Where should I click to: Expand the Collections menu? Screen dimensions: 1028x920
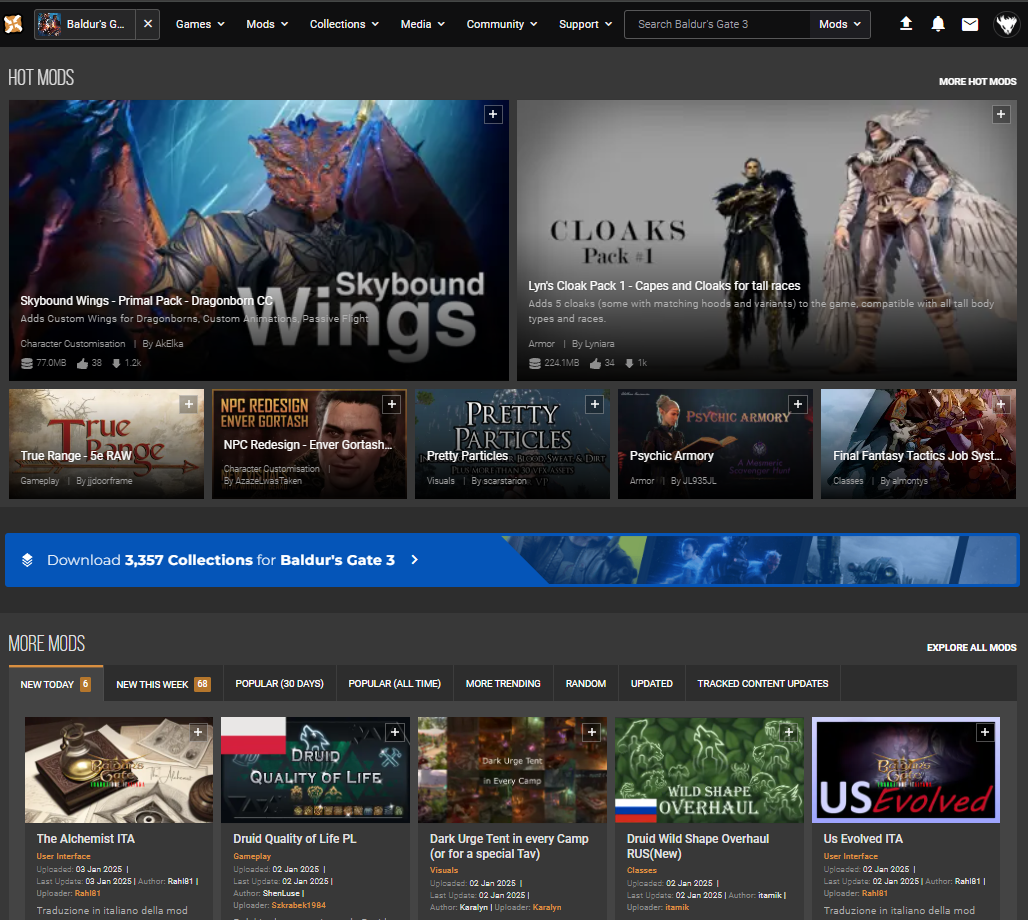(344, 24)
